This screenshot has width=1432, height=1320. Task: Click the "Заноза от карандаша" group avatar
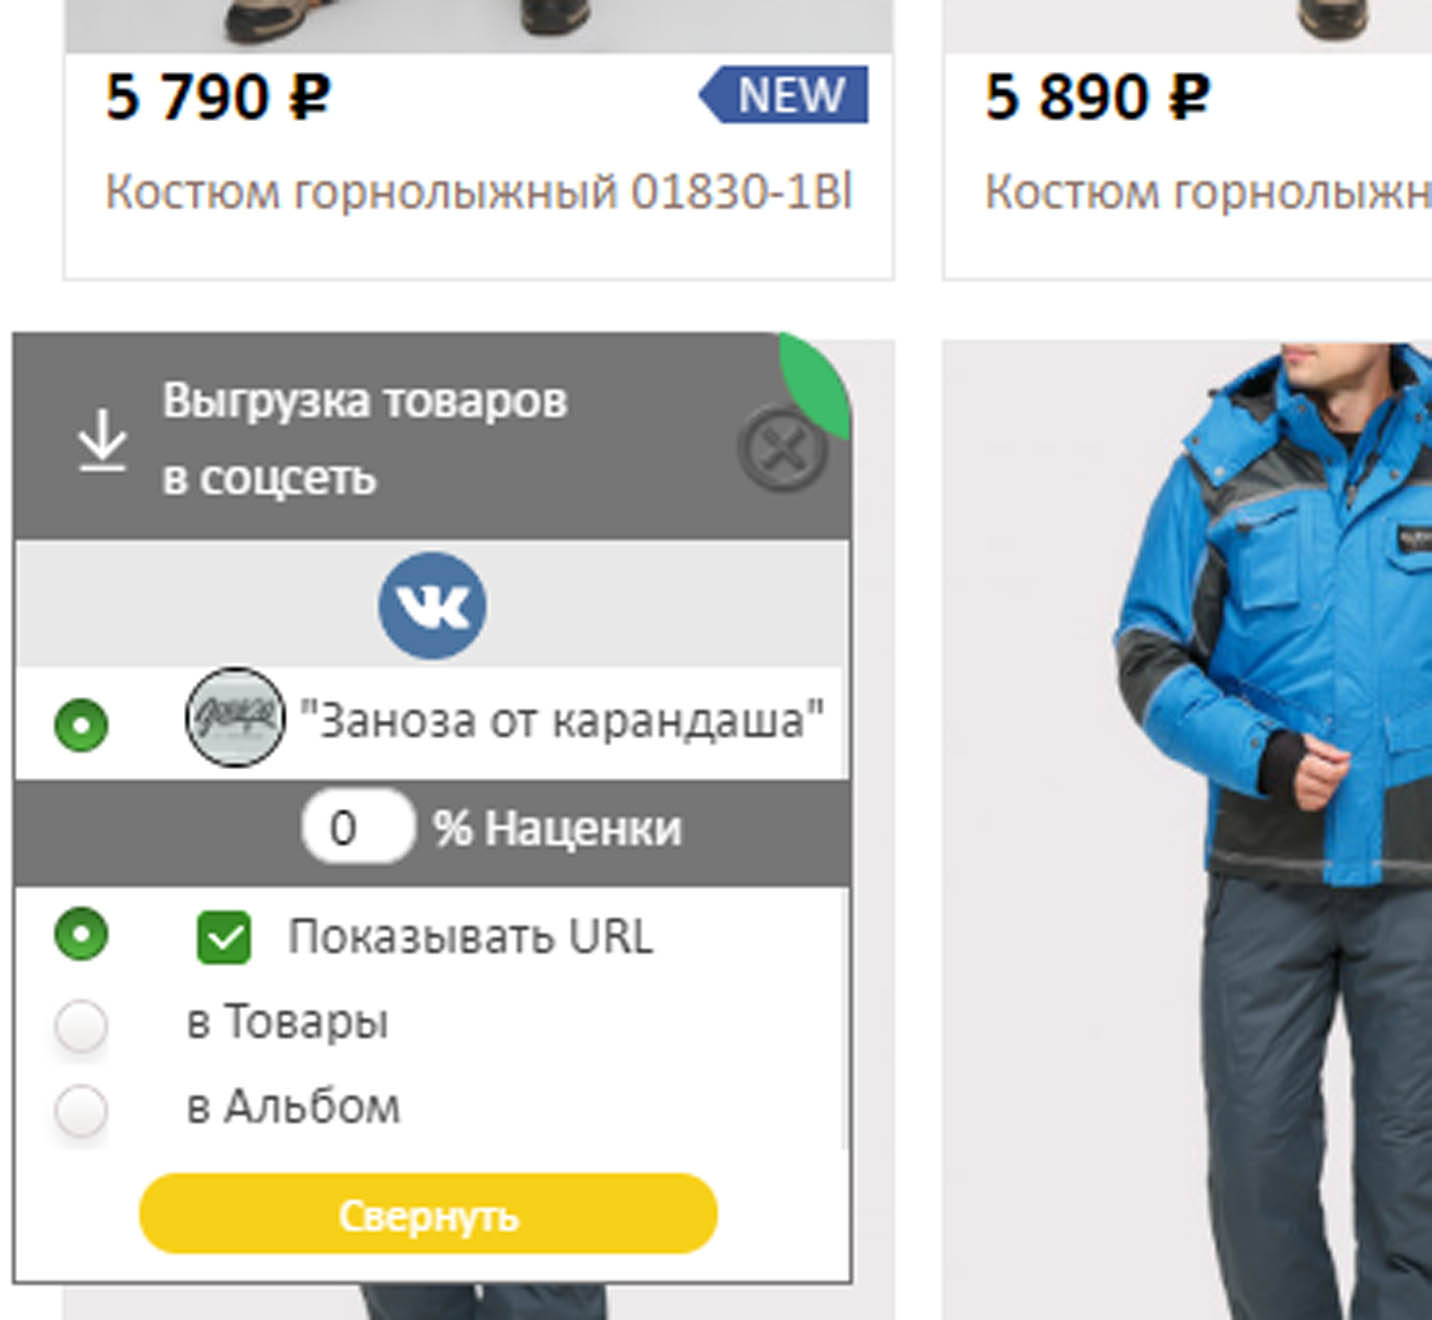click(235, 717)
